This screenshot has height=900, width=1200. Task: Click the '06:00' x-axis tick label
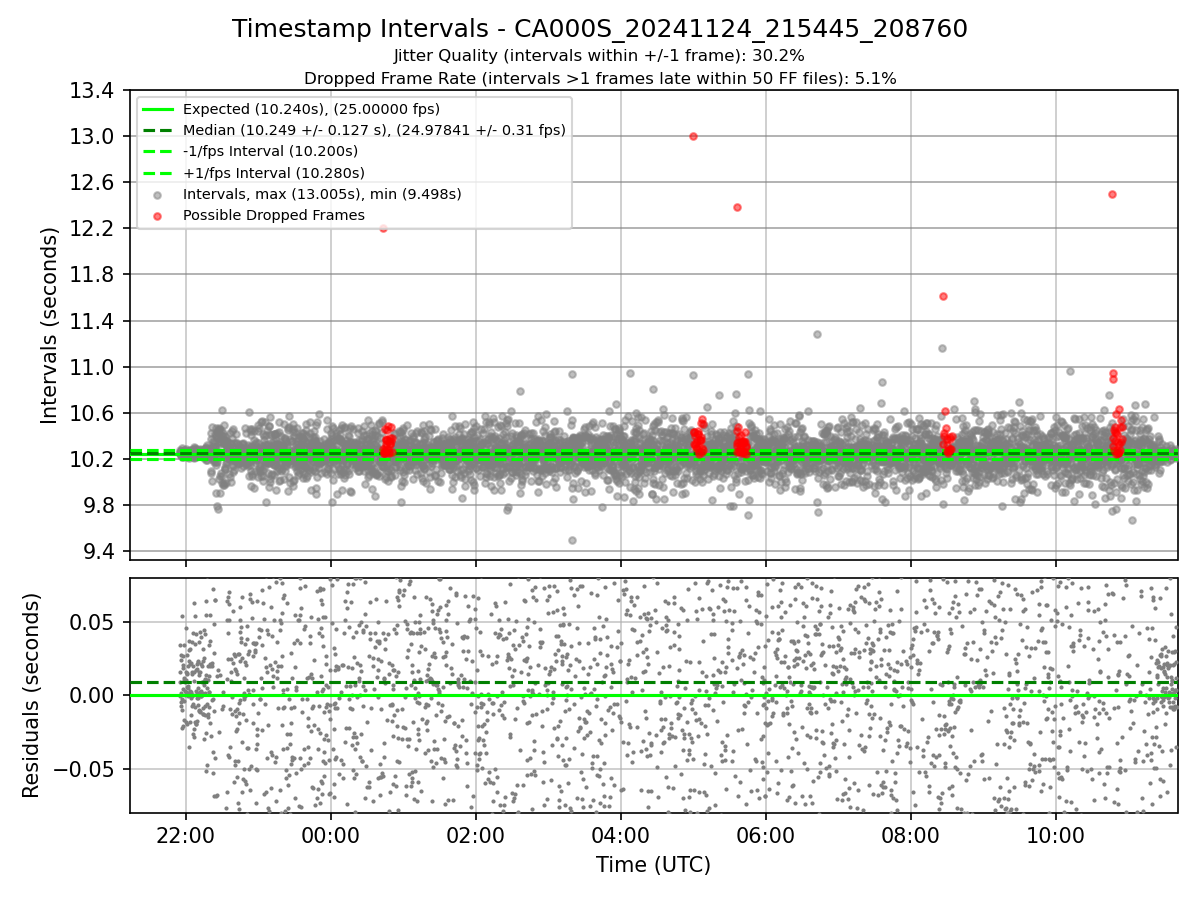tap(766, 836)
